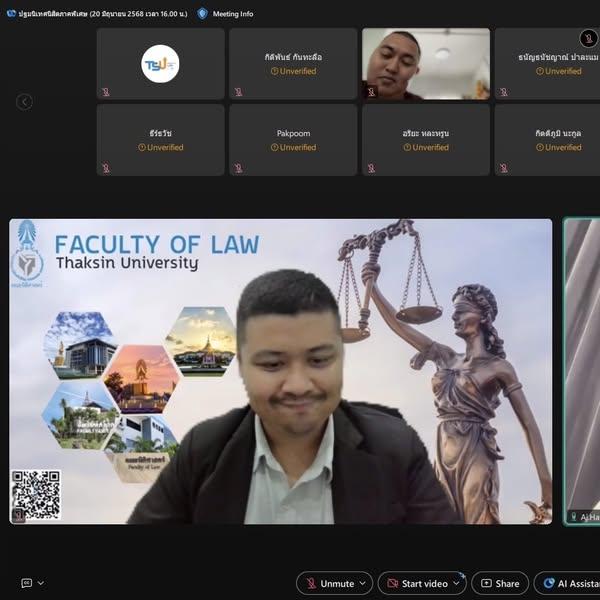Click Unverified label under อริยะ
The image size is (600, 600).
[426, 147]
